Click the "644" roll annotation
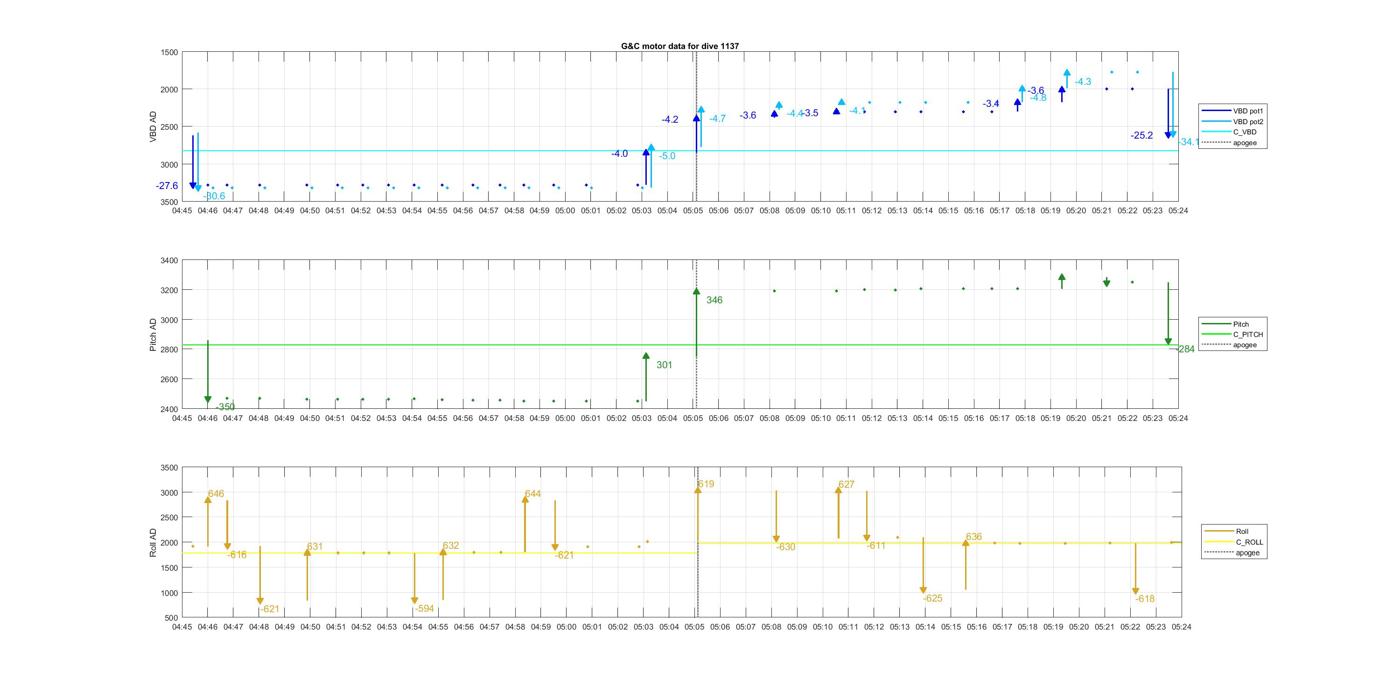This screenshot has height=693, width=1400. (533, 494)
